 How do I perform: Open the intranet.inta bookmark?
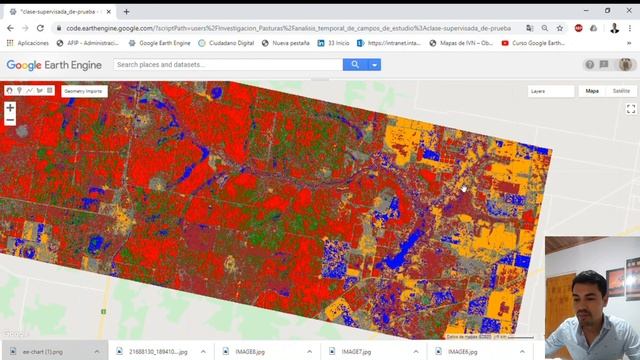(389, 43)
